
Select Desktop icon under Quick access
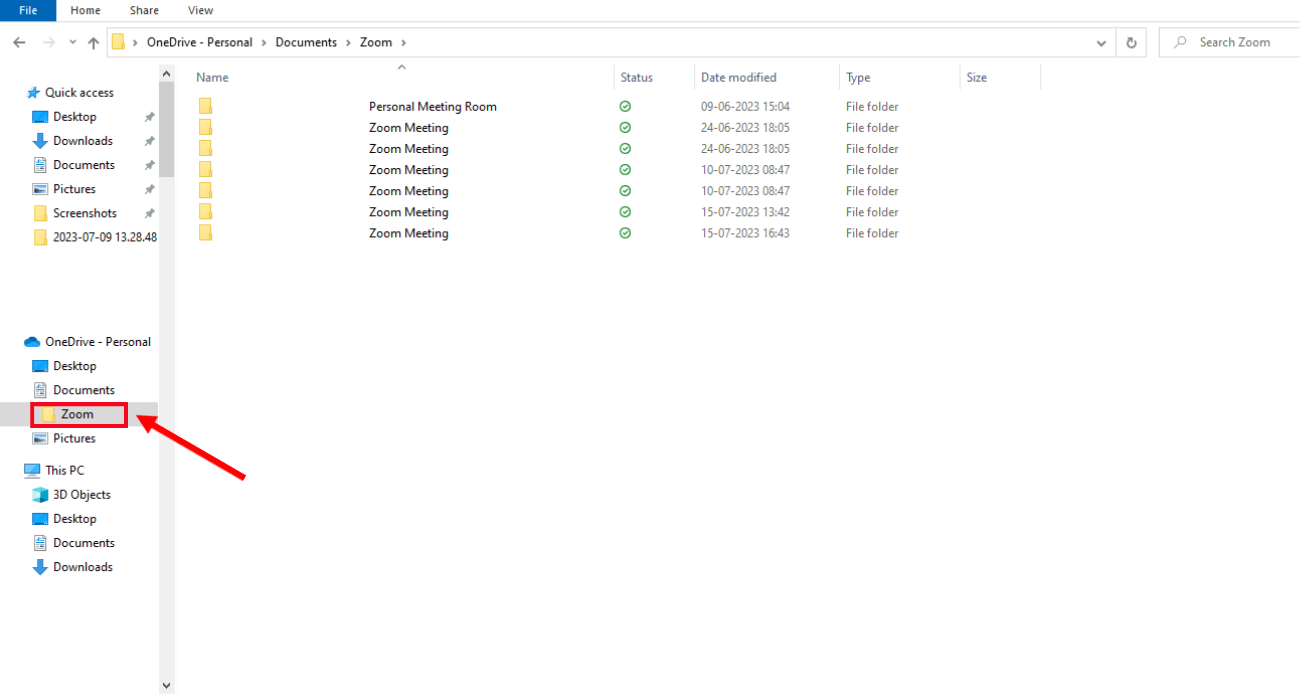[x=40, y=117]
